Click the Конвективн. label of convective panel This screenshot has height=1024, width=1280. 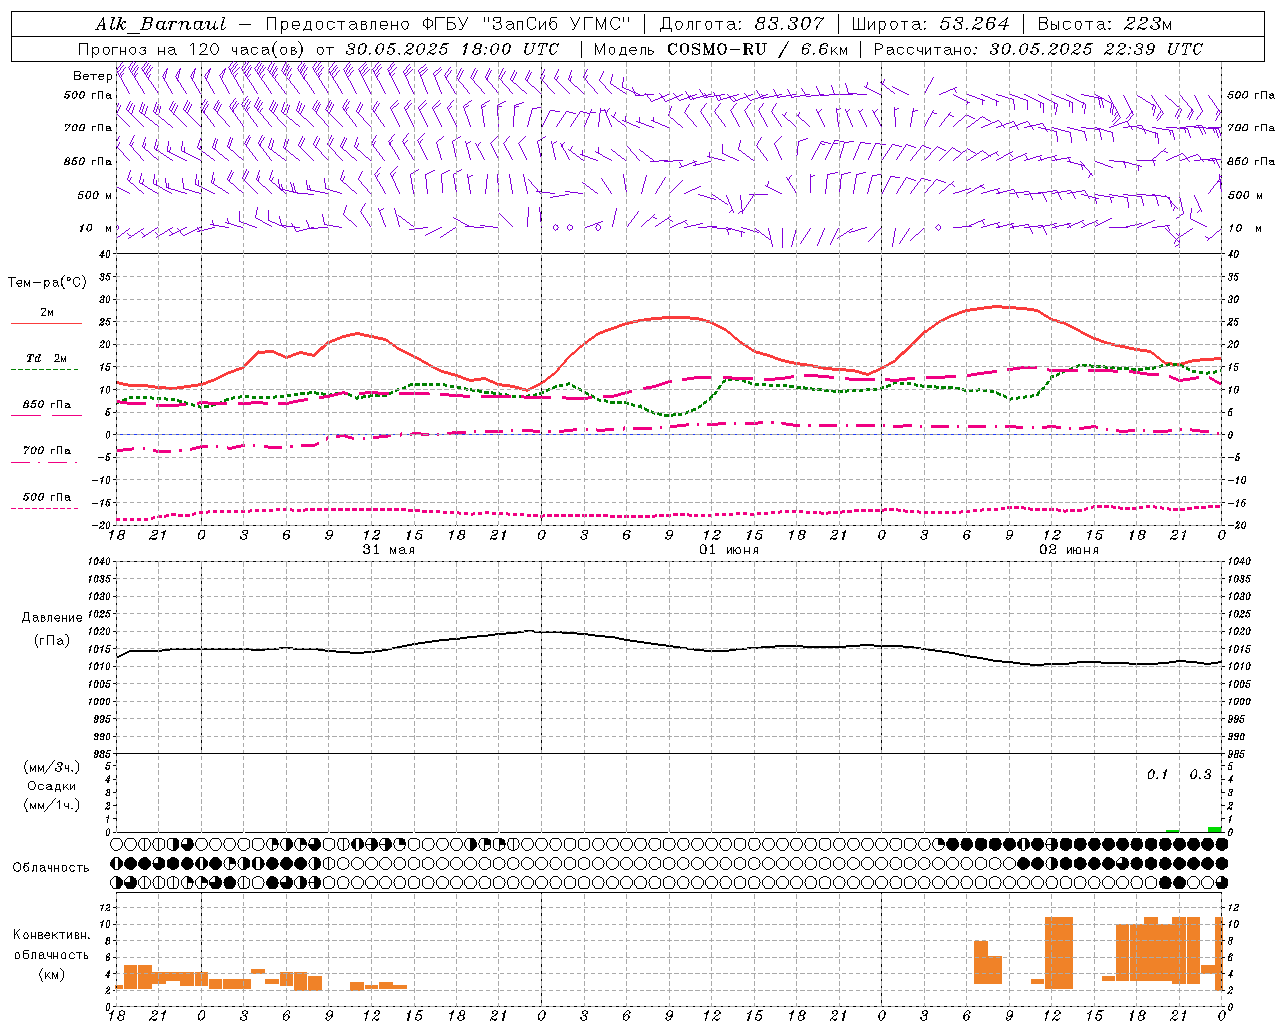pyautogui.click(x=52, y=935)
